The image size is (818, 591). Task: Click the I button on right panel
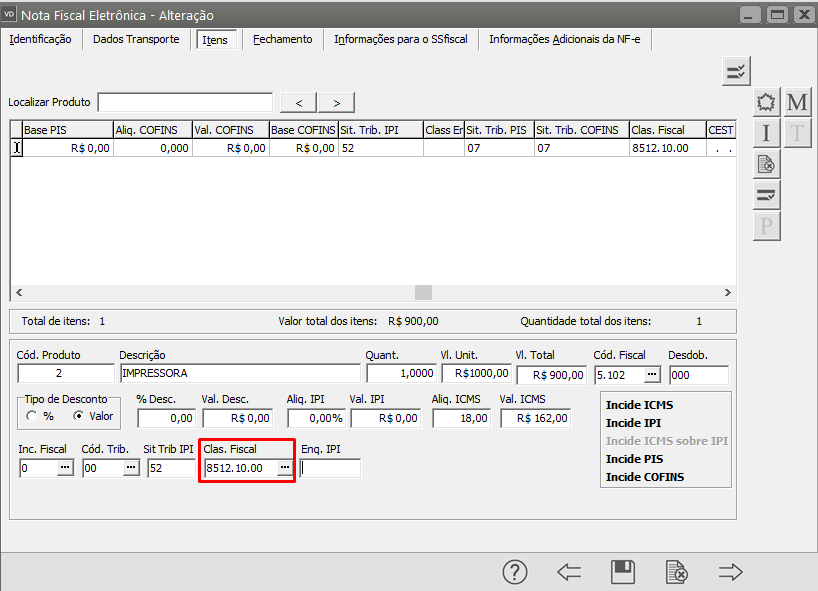pos(766,133)
